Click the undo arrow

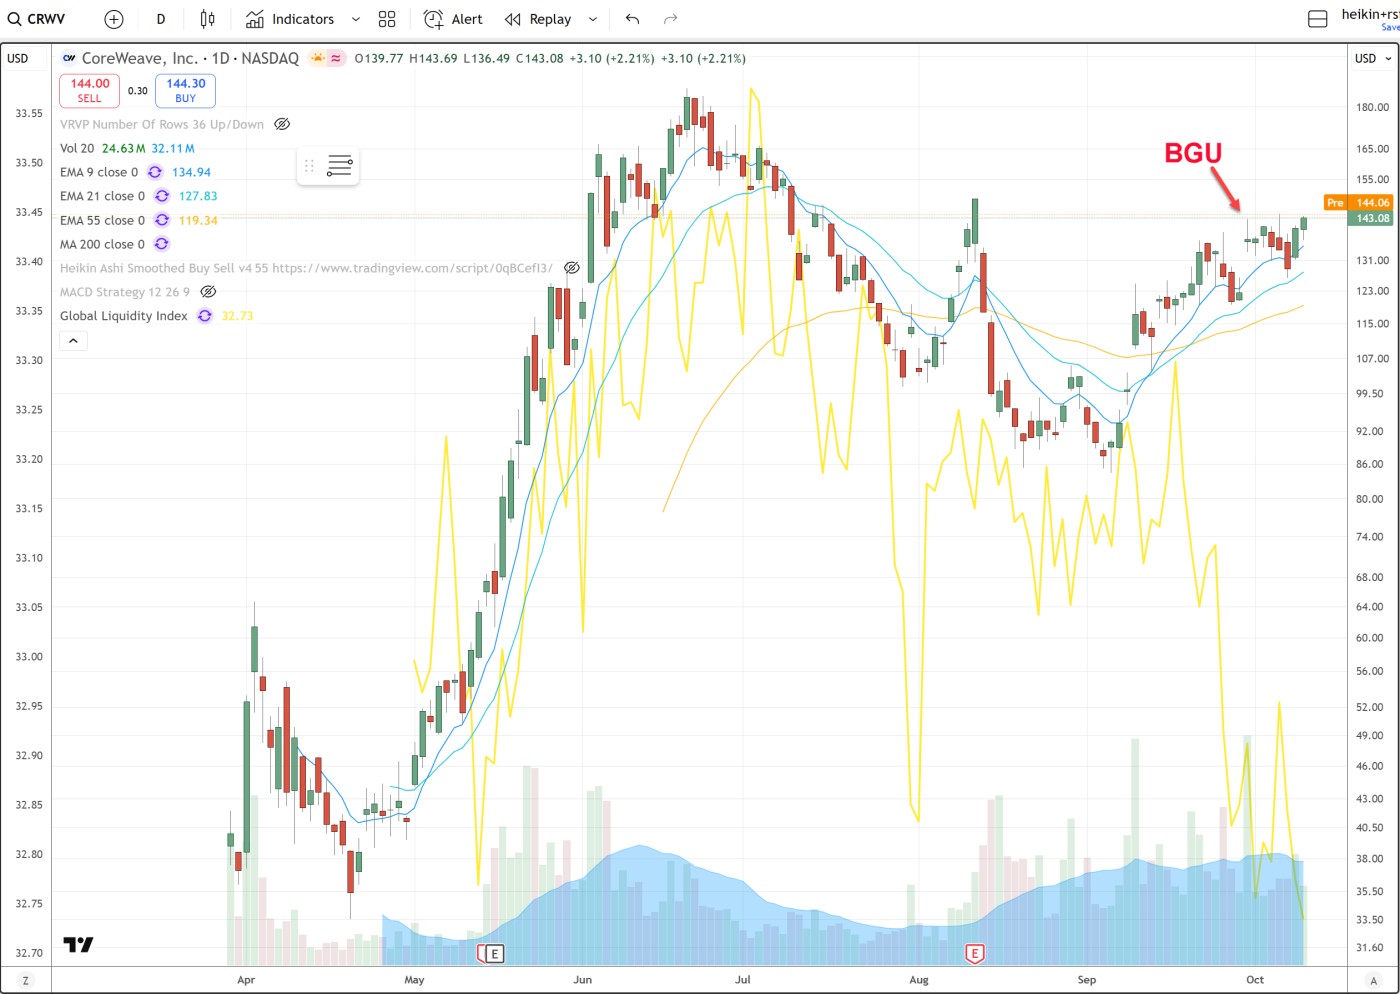point(632,19)
